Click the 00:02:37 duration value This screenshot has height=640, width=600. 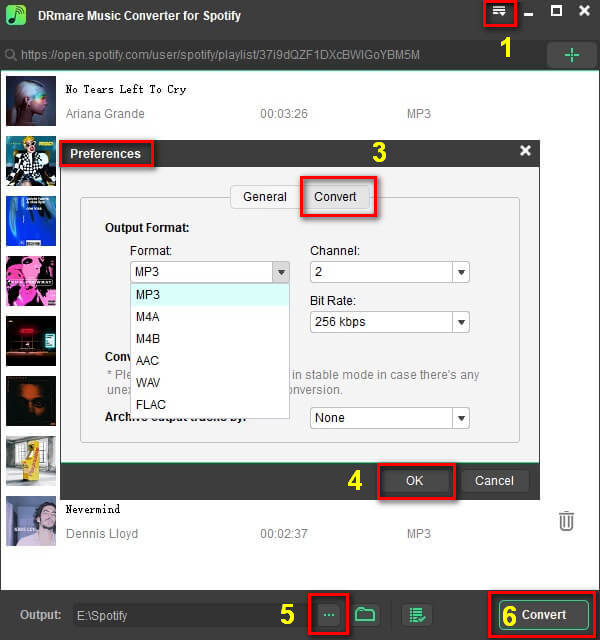(284, 533)
